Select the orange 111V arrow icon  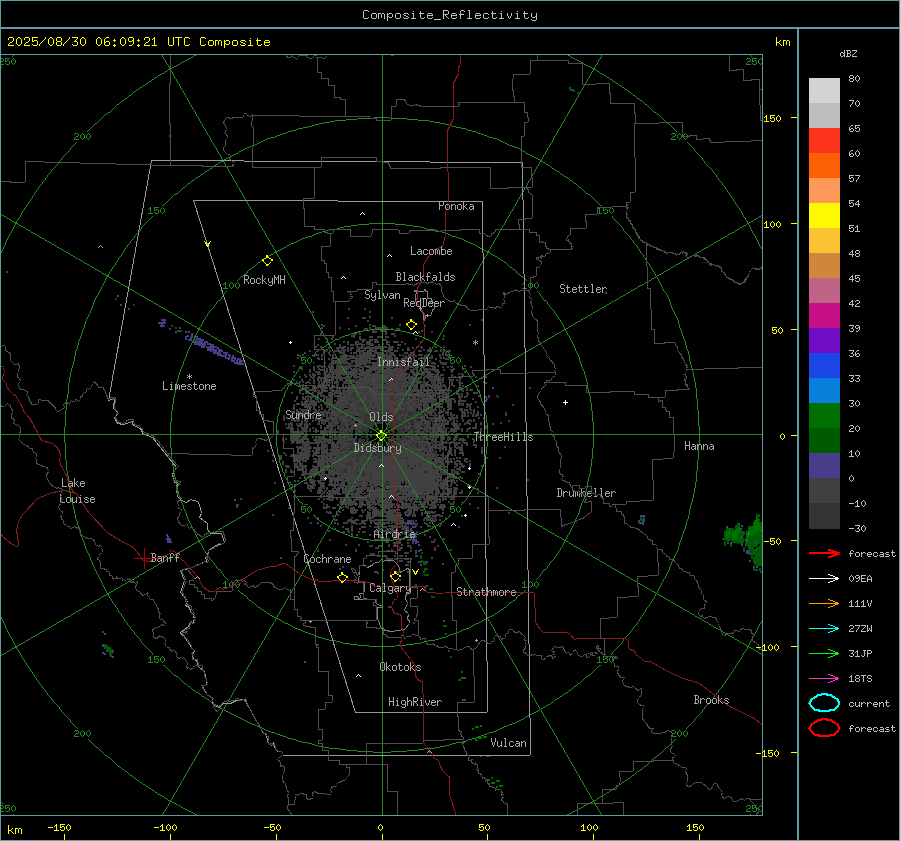[824, 603]
